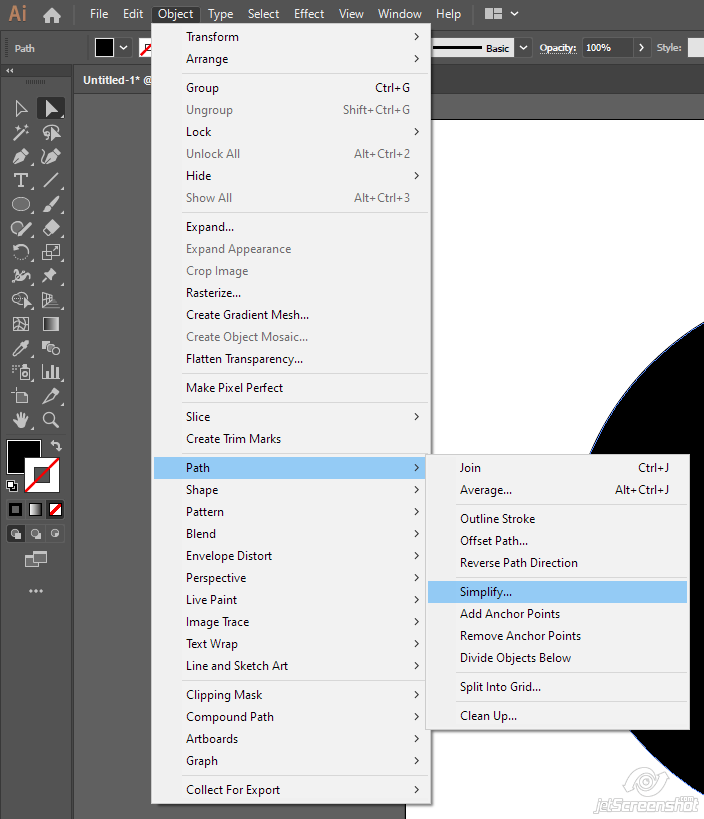Select the Symbol Sprayer tool
704x819 pixels.
tap(21, 372)
